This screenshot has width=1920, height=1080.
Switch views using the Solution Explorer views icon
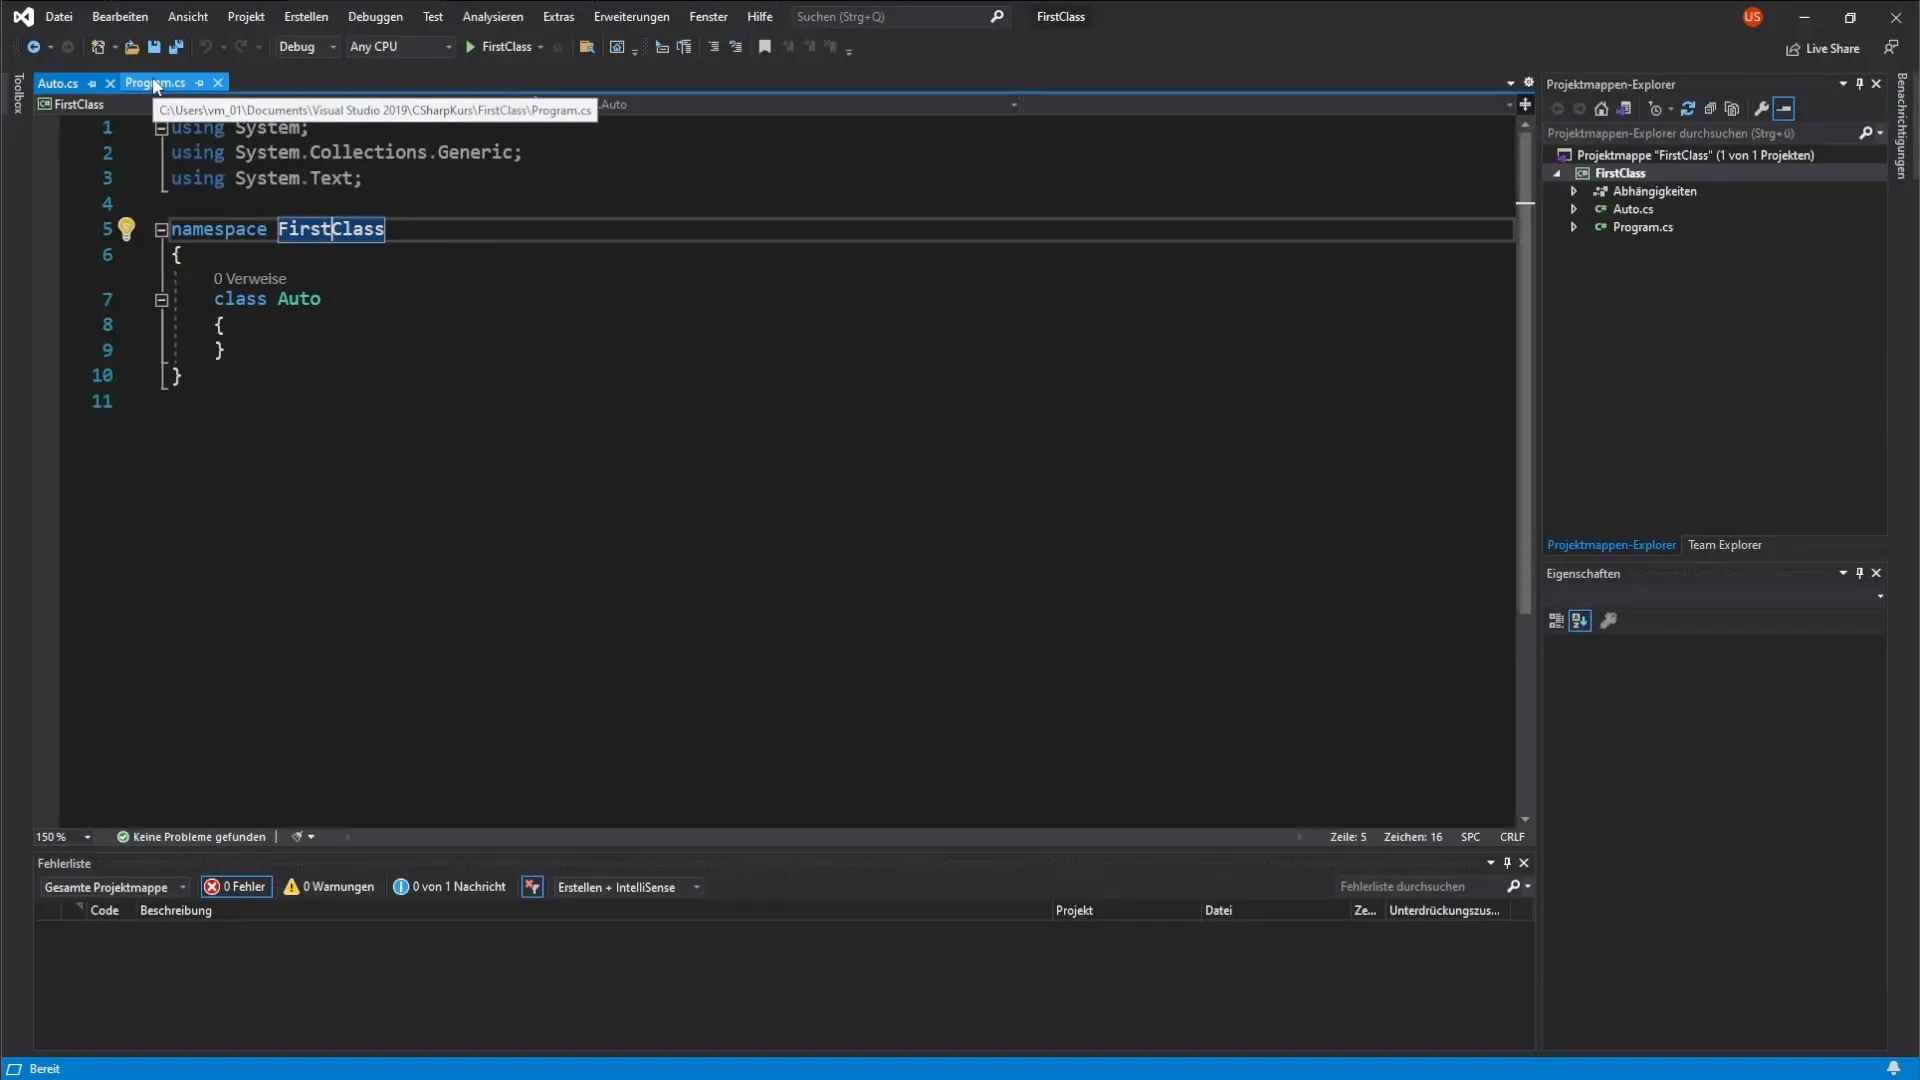coord(1624,109)
